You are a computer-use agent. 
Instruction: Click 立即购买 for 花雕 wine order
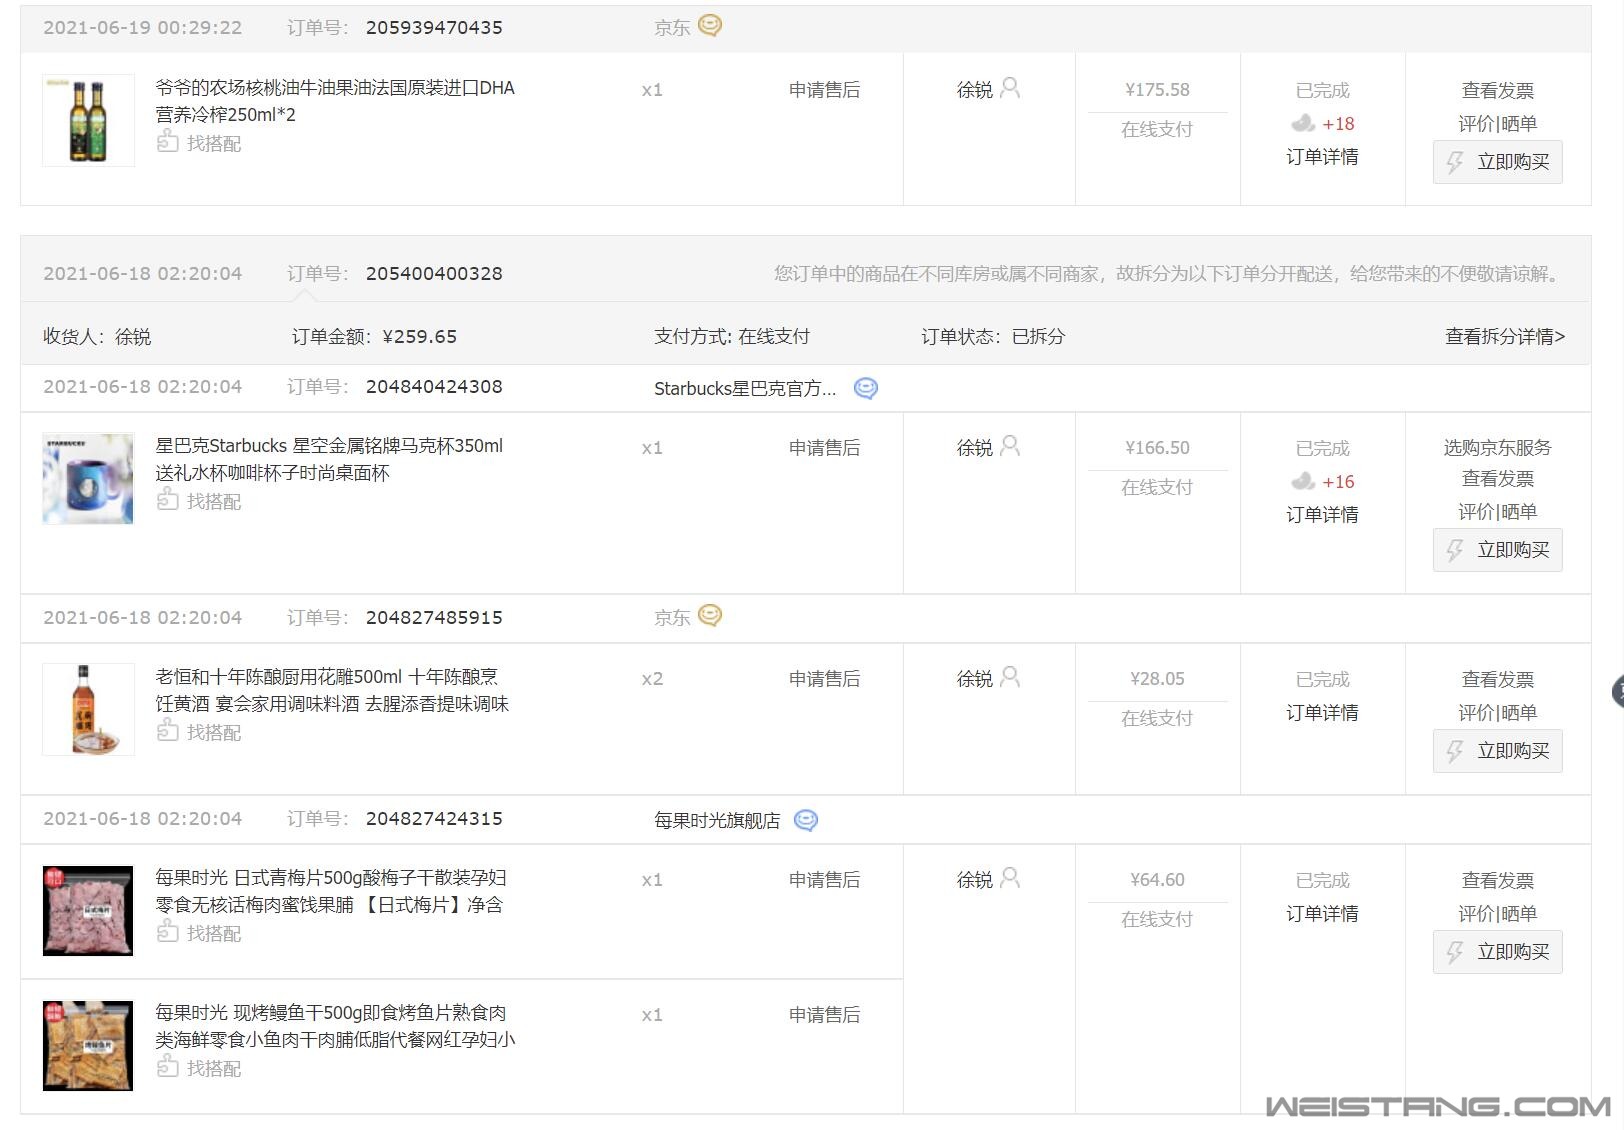[x=1497, y=751]
